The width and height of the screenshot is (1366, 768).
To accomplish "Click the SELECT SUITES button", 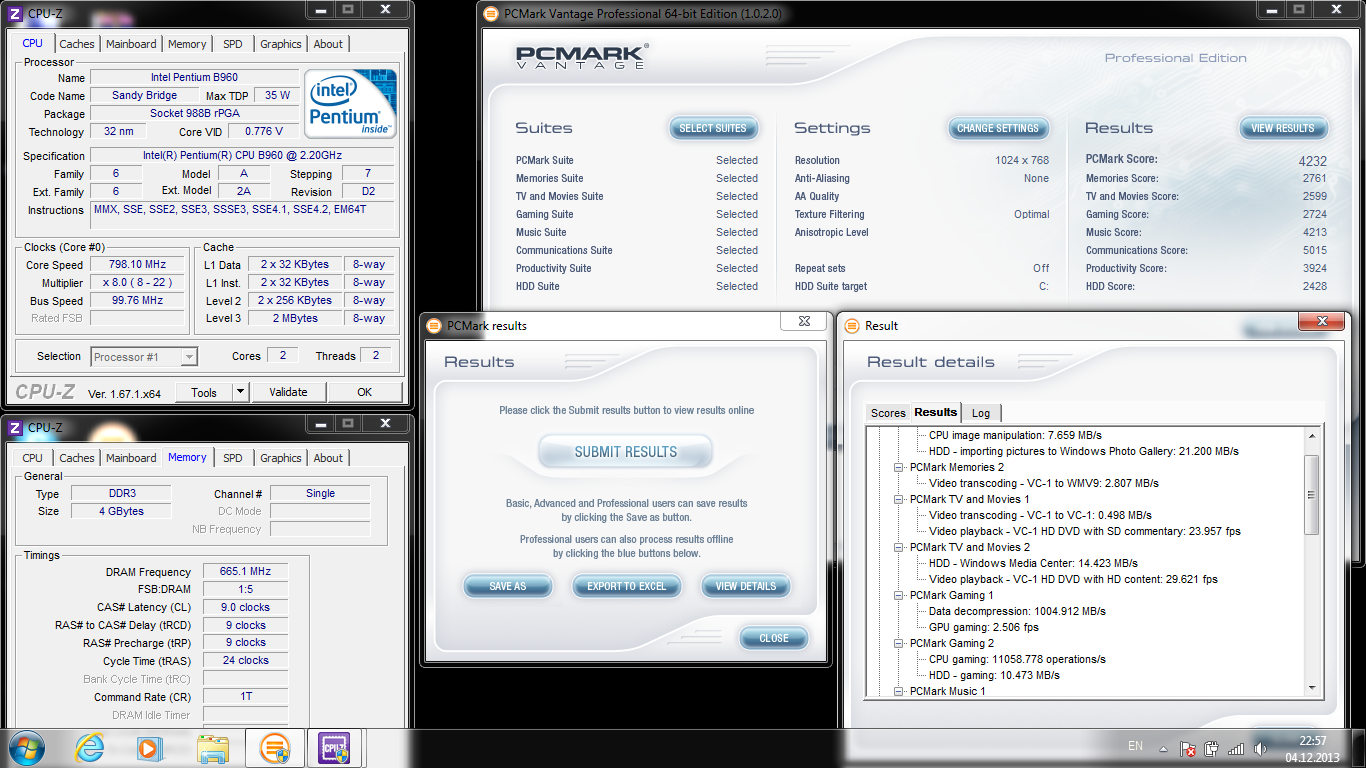I will coord(713,128).
